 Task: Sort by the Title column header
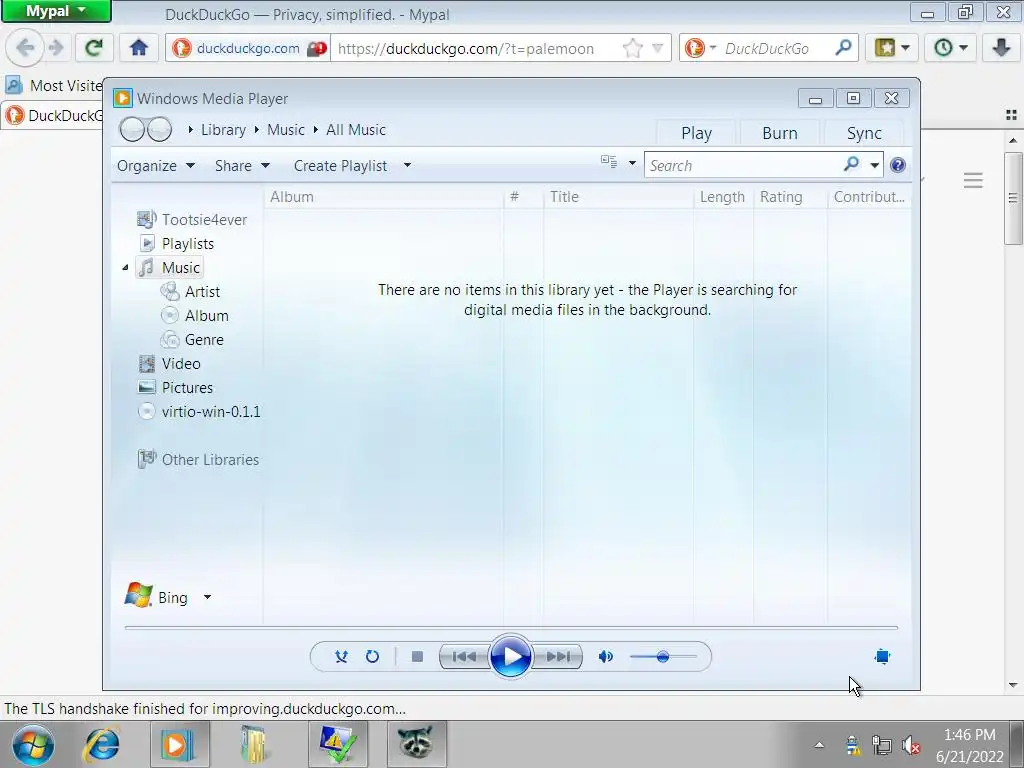coord(618,197)
